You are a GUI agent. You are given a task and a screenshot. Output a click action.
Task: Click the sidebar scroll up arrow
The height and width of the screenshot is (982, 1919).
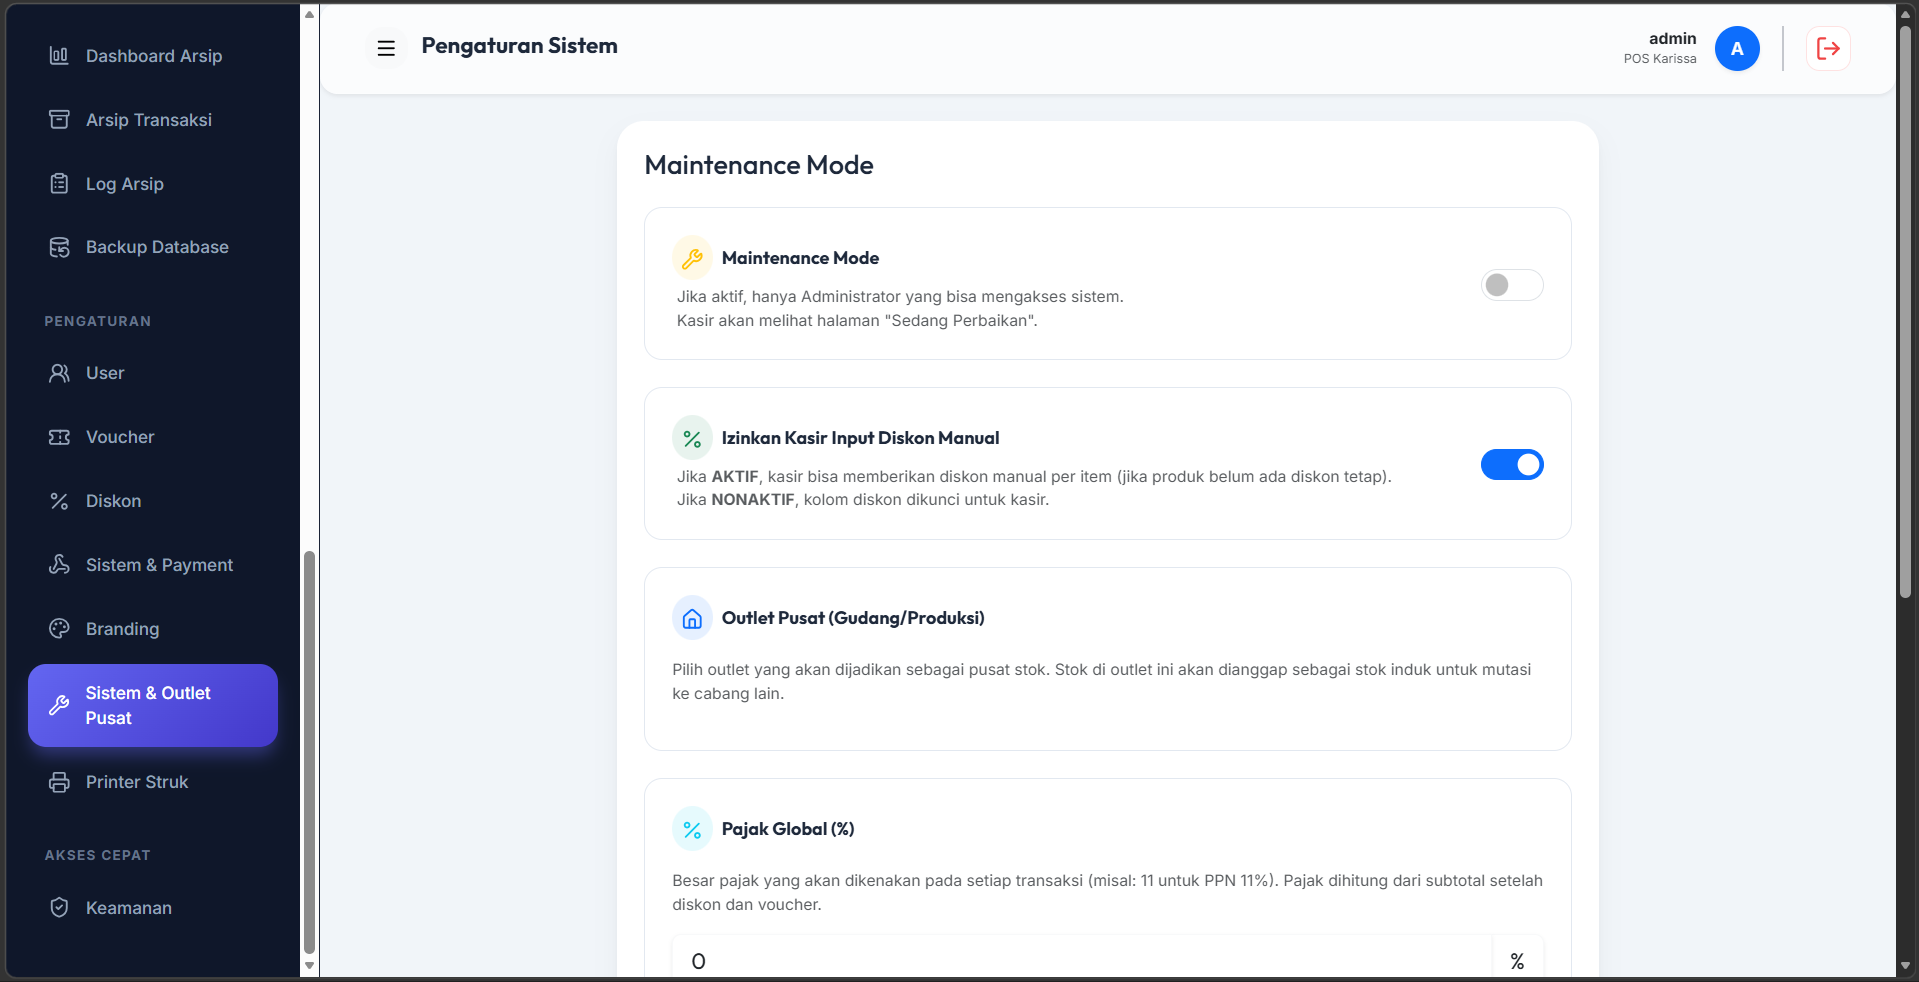309,14
